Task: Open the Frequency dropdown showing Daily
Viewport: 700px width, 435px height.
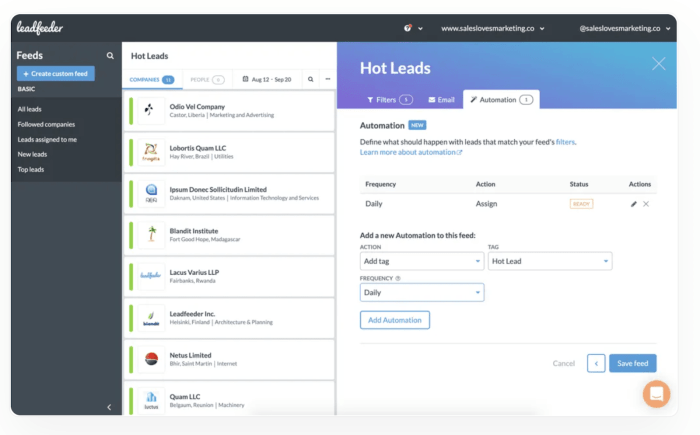Action: coord(422,293)
